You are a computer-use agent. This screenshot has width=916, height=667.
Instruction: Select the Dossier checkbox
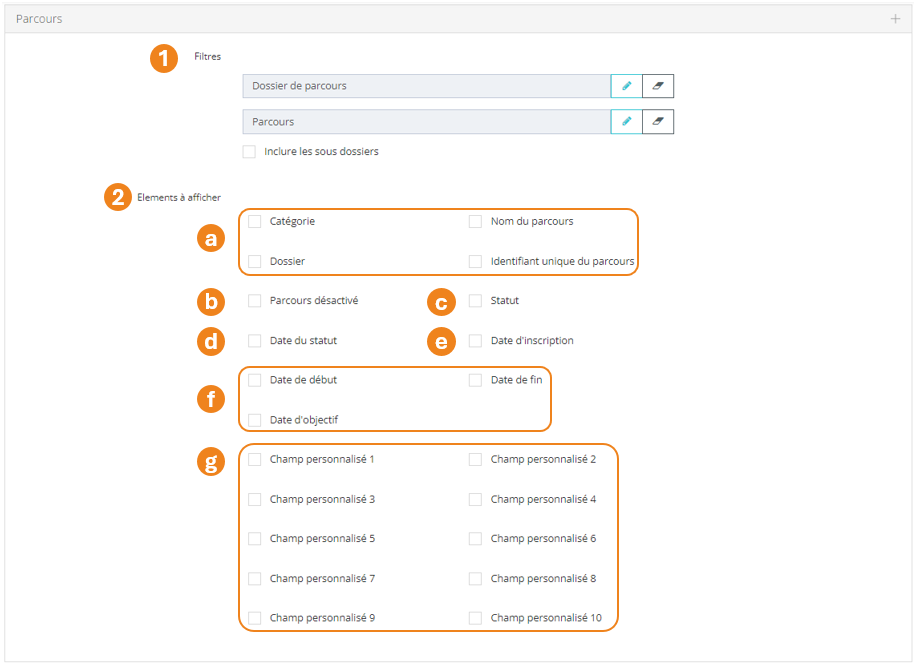(x=255, y=261)
